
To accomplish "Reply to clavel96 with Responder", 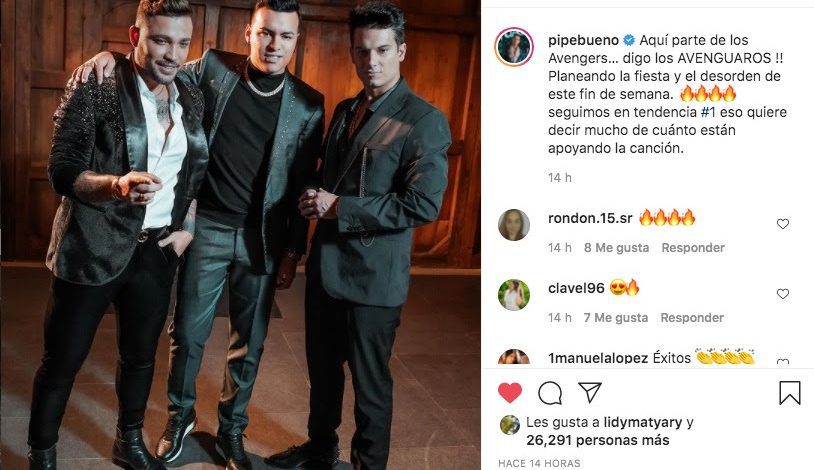I will [692, 318].
